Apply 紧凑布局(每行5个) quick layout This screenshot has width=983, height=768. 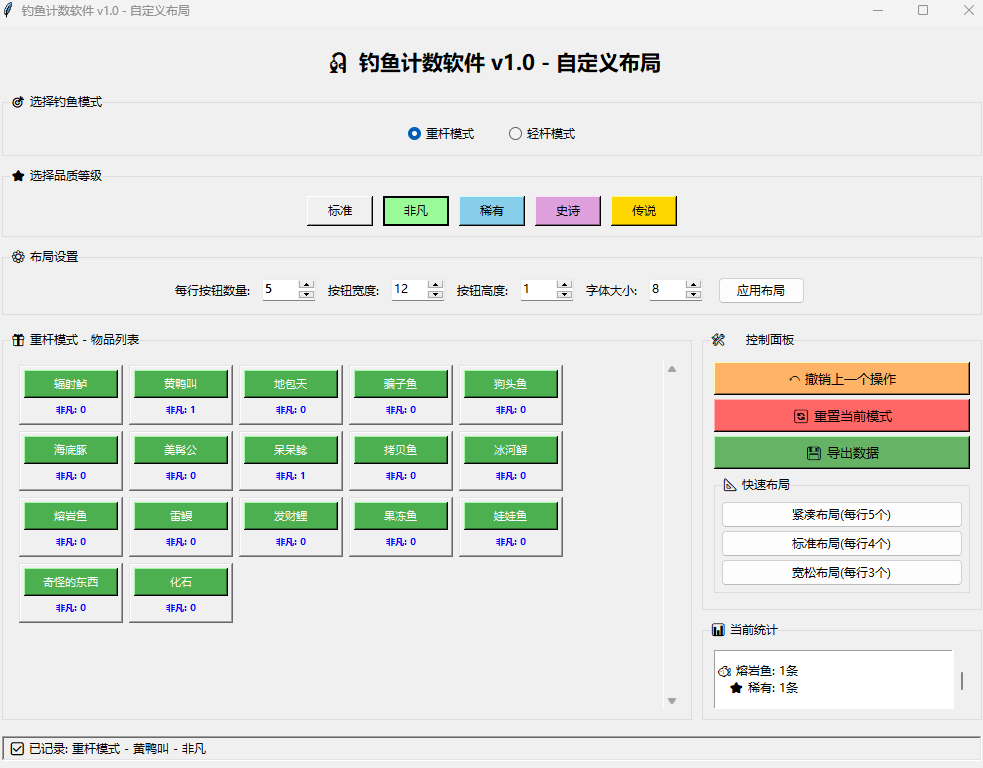[x=841, y=515]
